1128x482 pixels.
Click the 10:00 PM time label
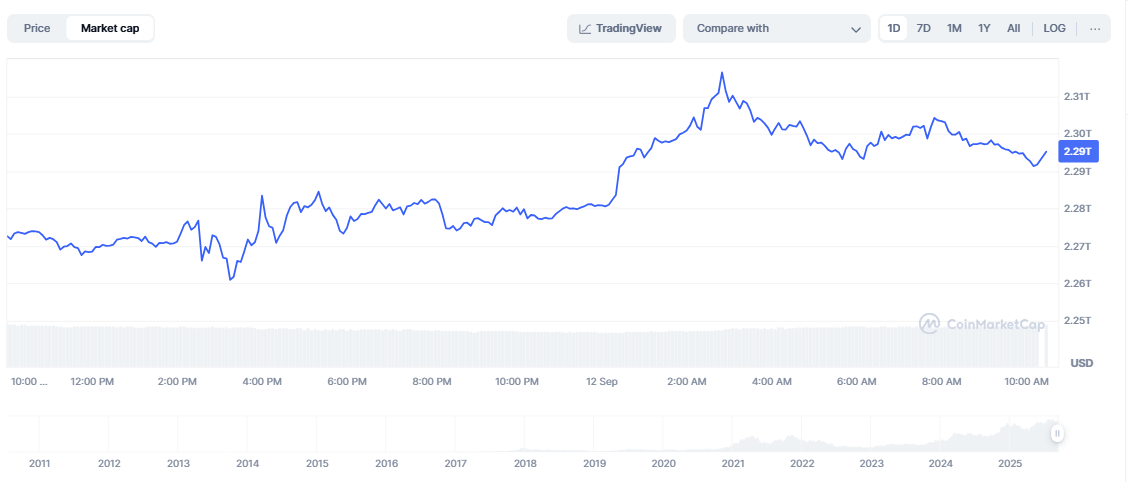pyautogui.click(x=516, y=381)
